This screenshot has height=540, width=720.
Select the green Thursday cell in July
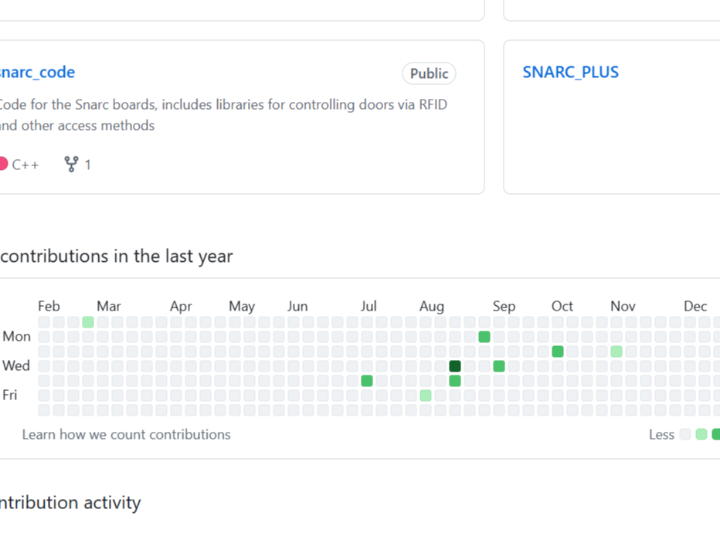pyautogui.click(x=367, y=381)
